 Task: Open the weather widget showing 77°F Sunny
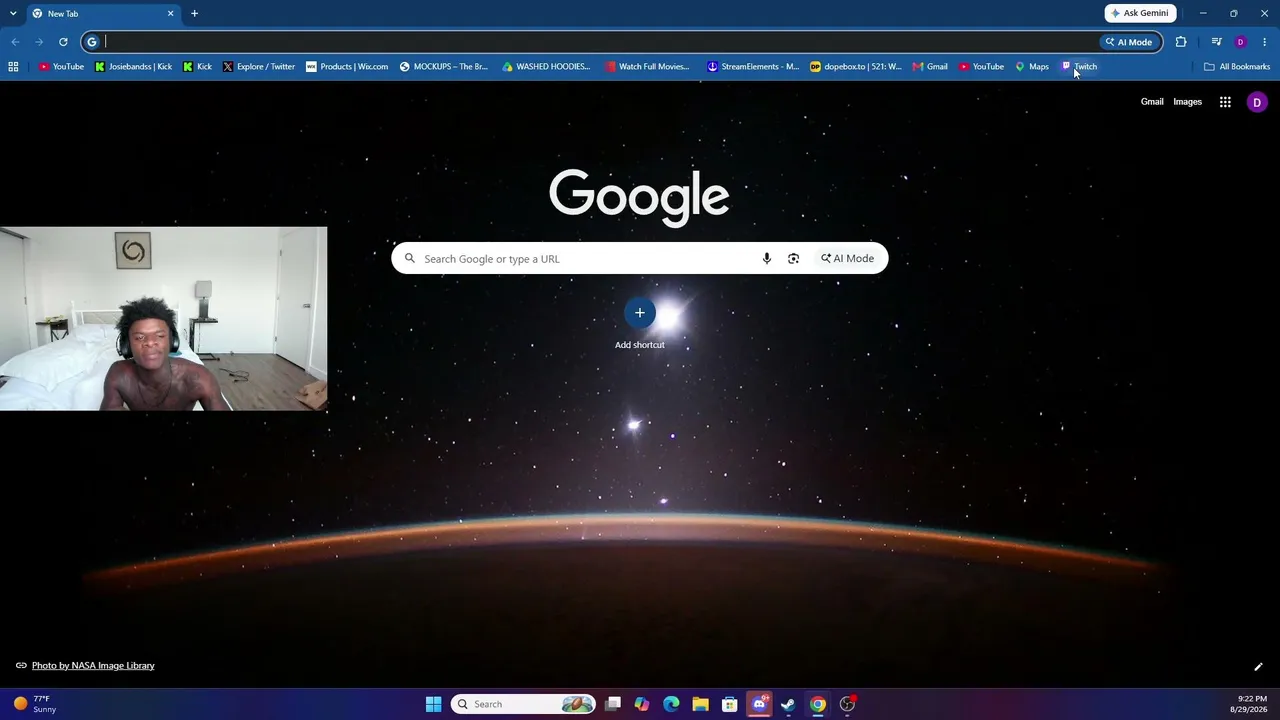(35, 704)
